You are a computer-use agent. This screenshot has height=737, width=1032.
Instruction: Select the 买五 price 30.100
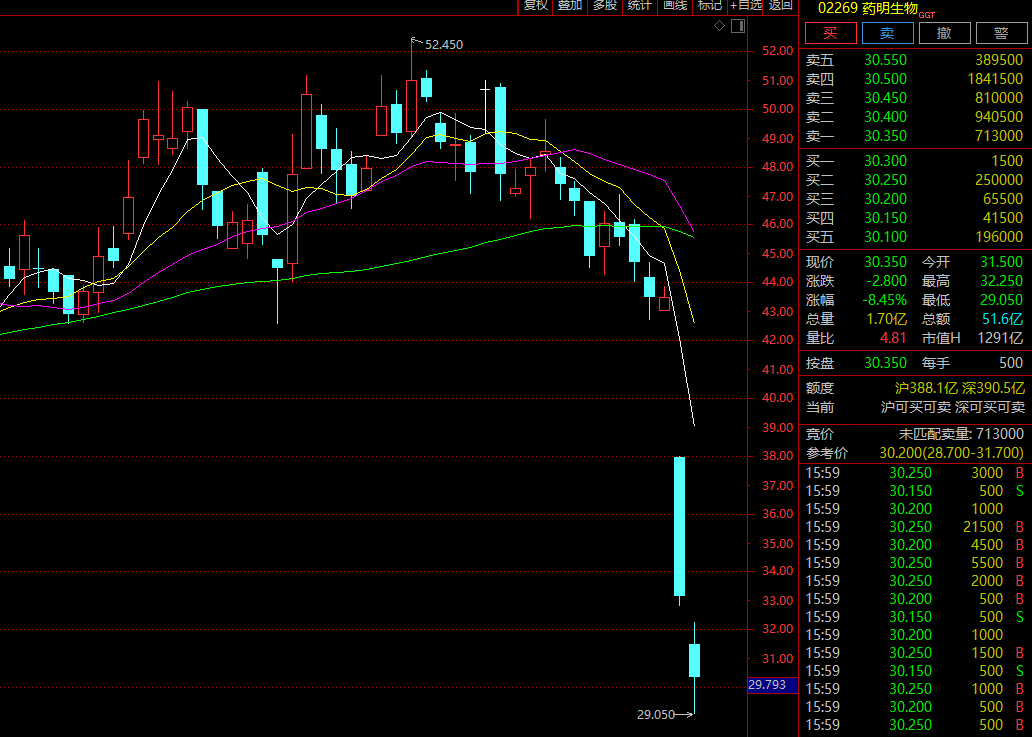click(885, 238)
